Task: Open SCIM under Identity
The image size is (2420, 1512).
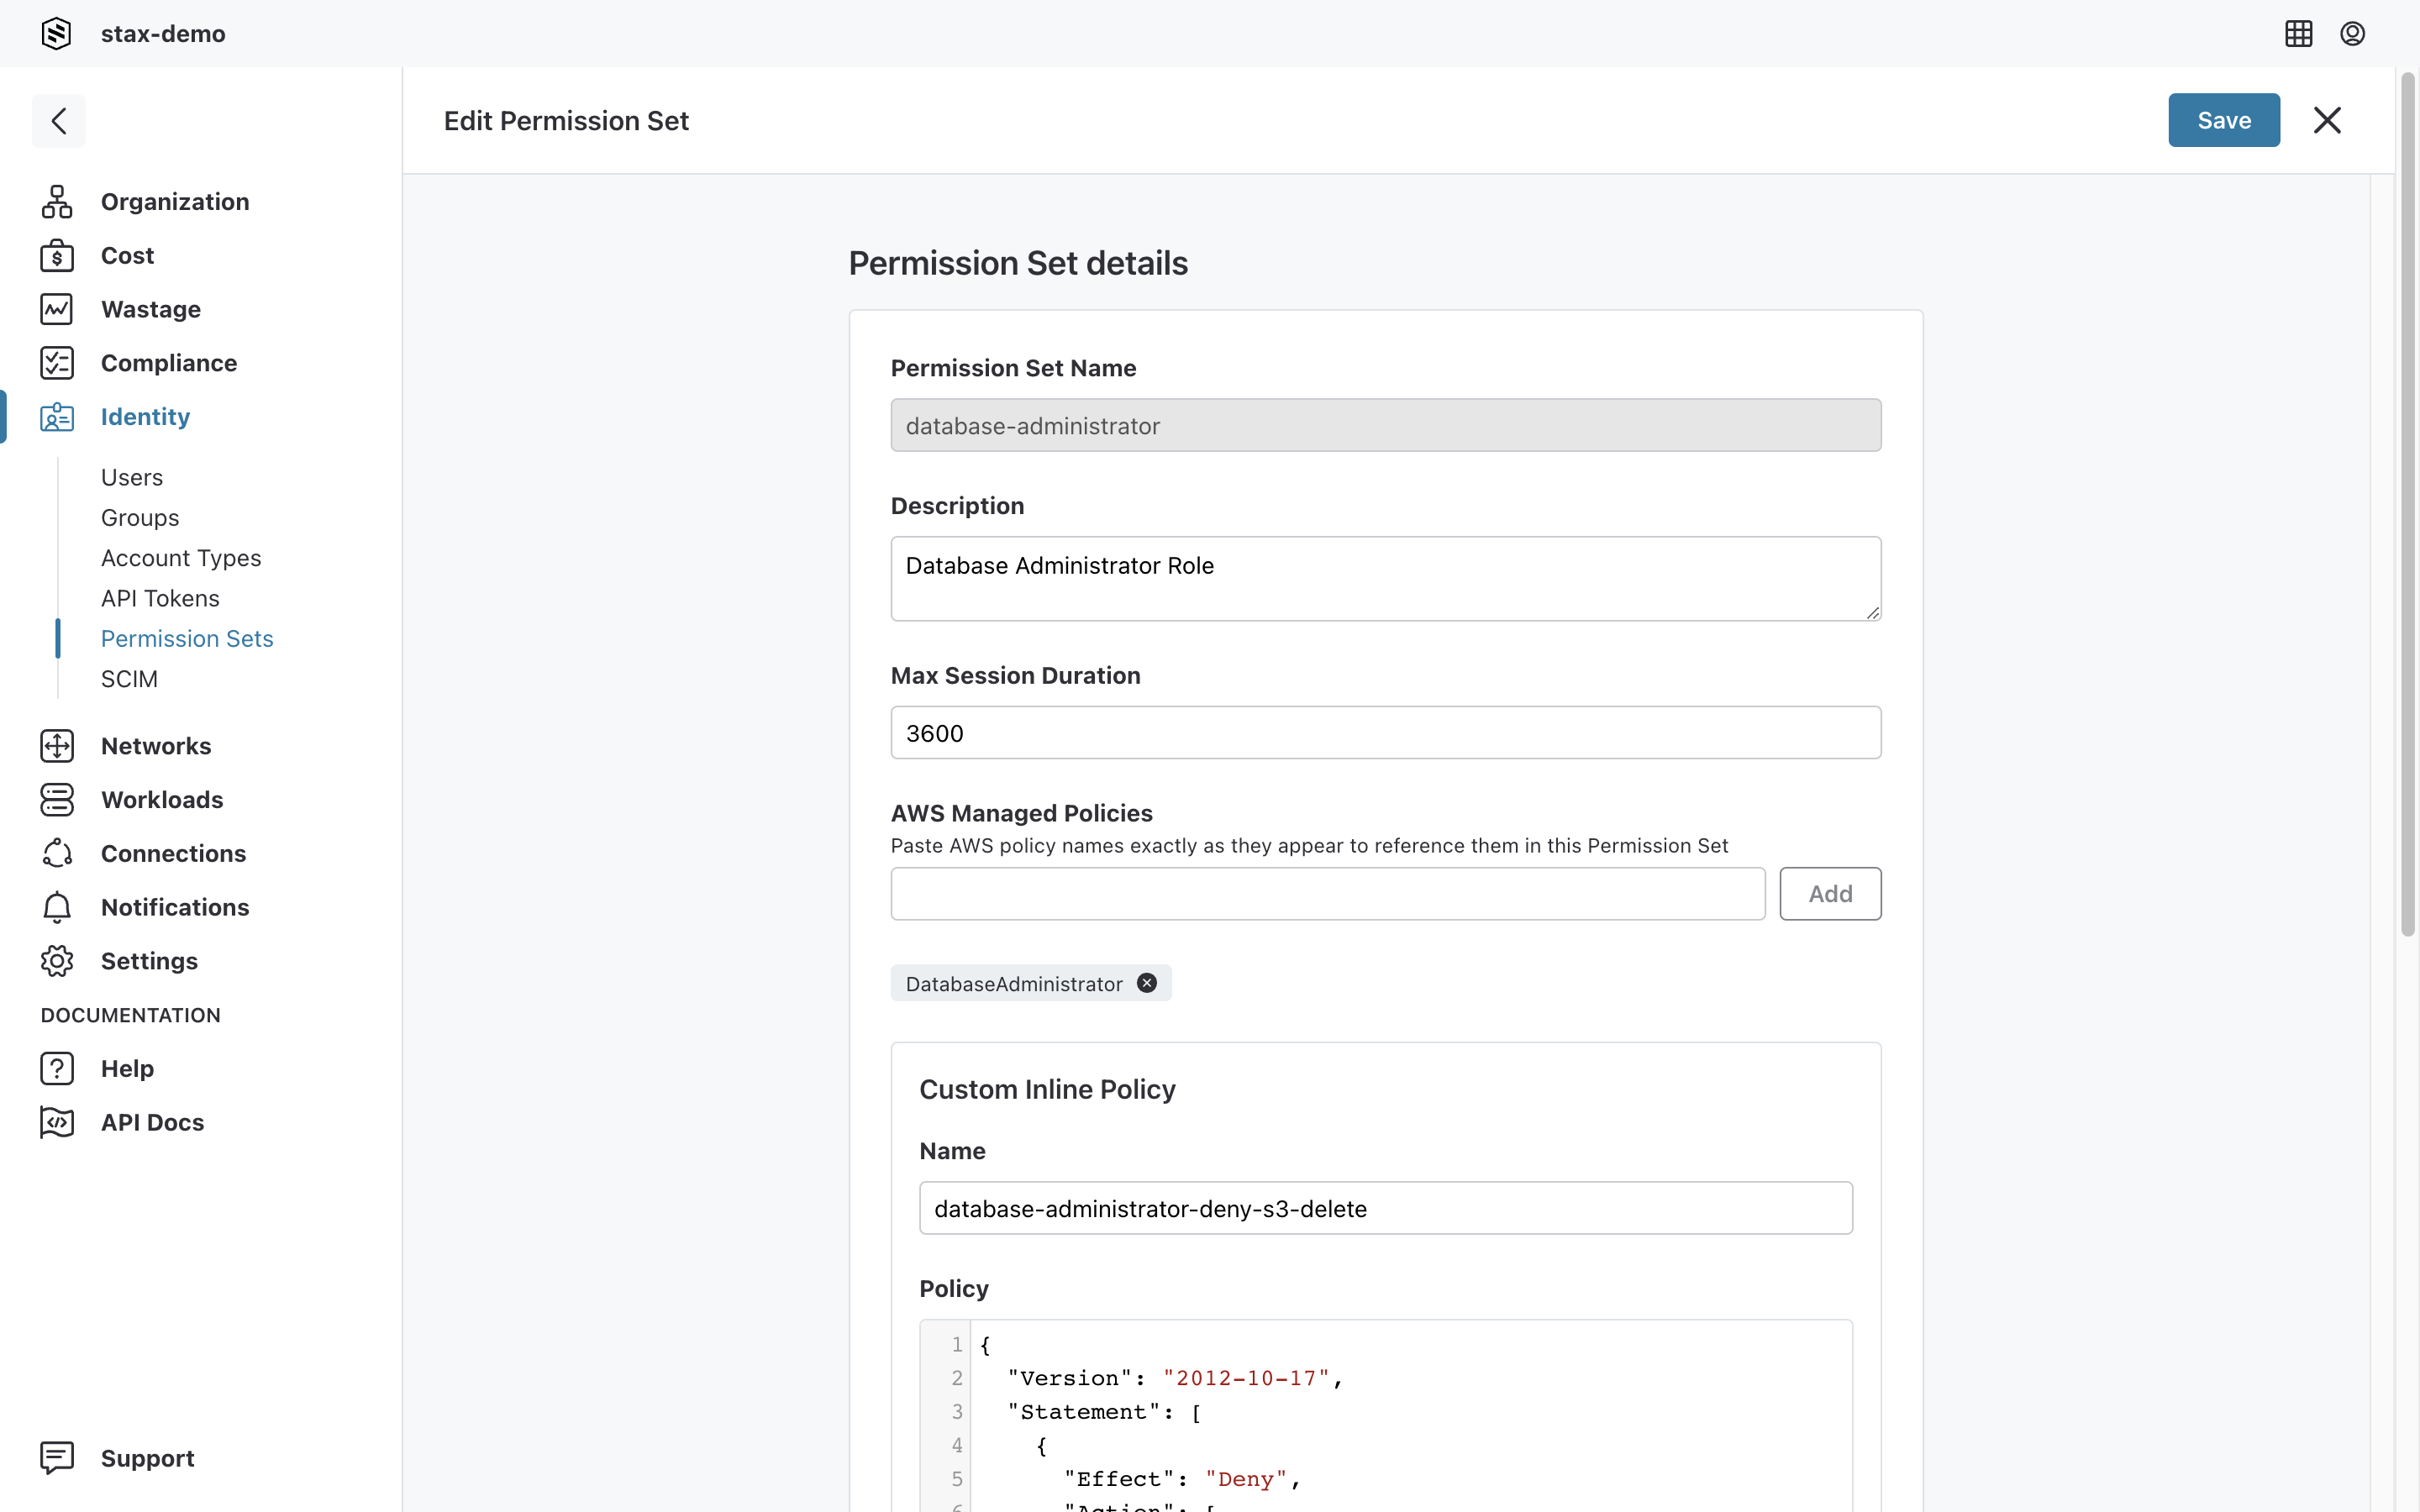Action: pos(129,679)
